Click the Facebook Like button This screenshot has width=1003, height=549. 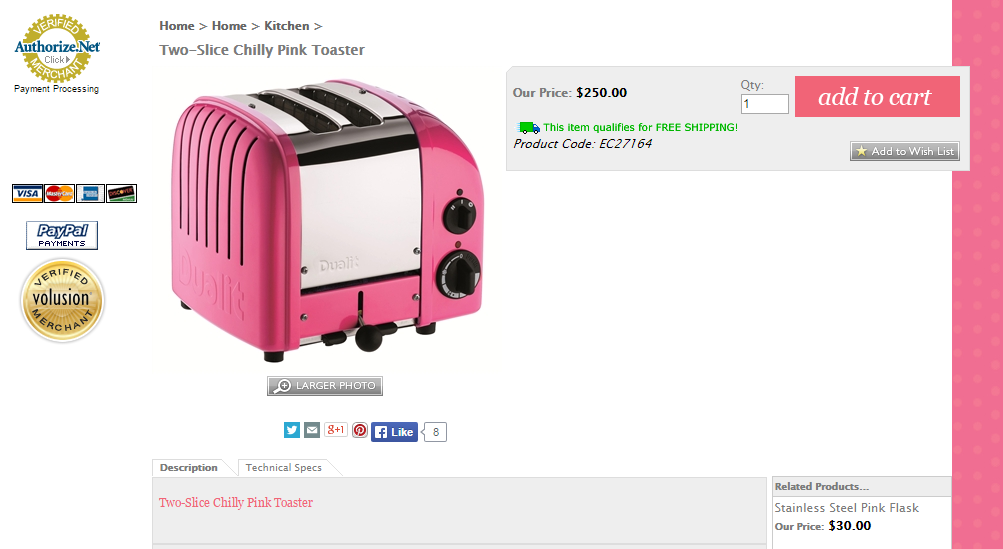394,432
